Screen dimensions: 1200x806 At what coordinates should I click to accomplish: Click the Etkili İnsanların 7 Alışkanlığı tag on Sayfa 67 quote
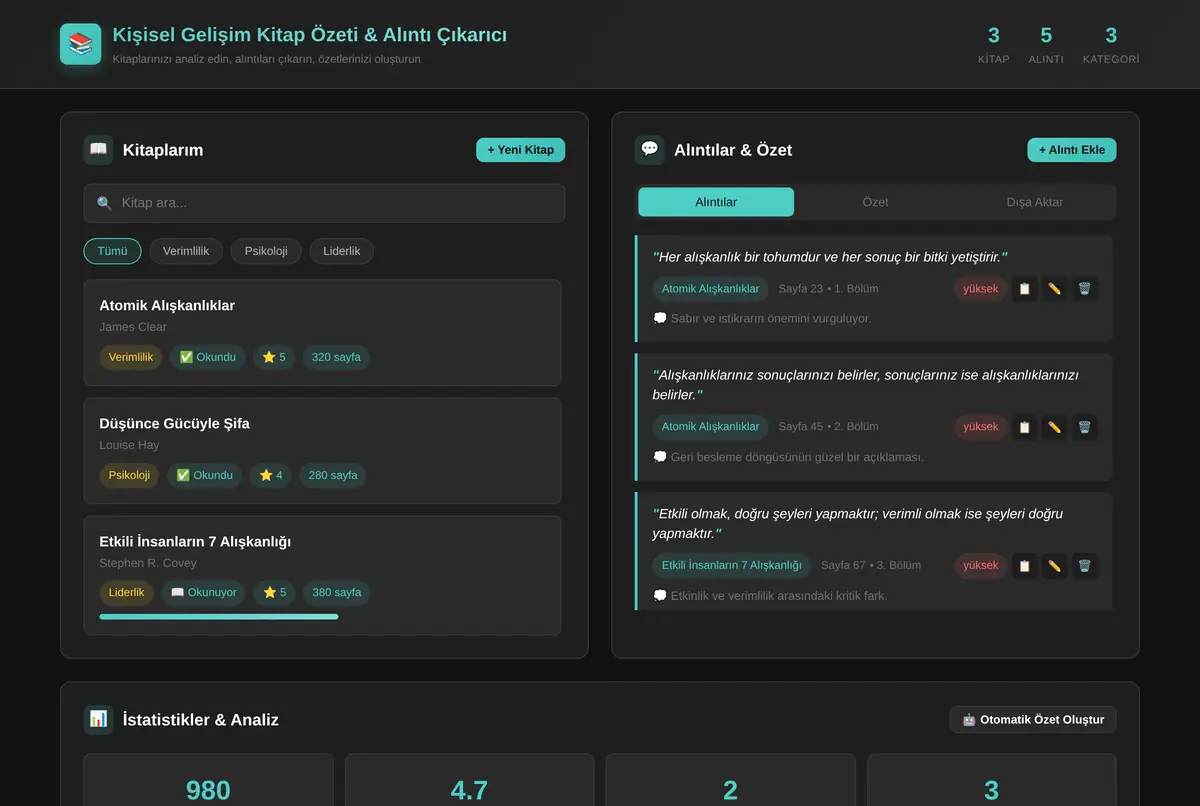(x=732, y=566)
